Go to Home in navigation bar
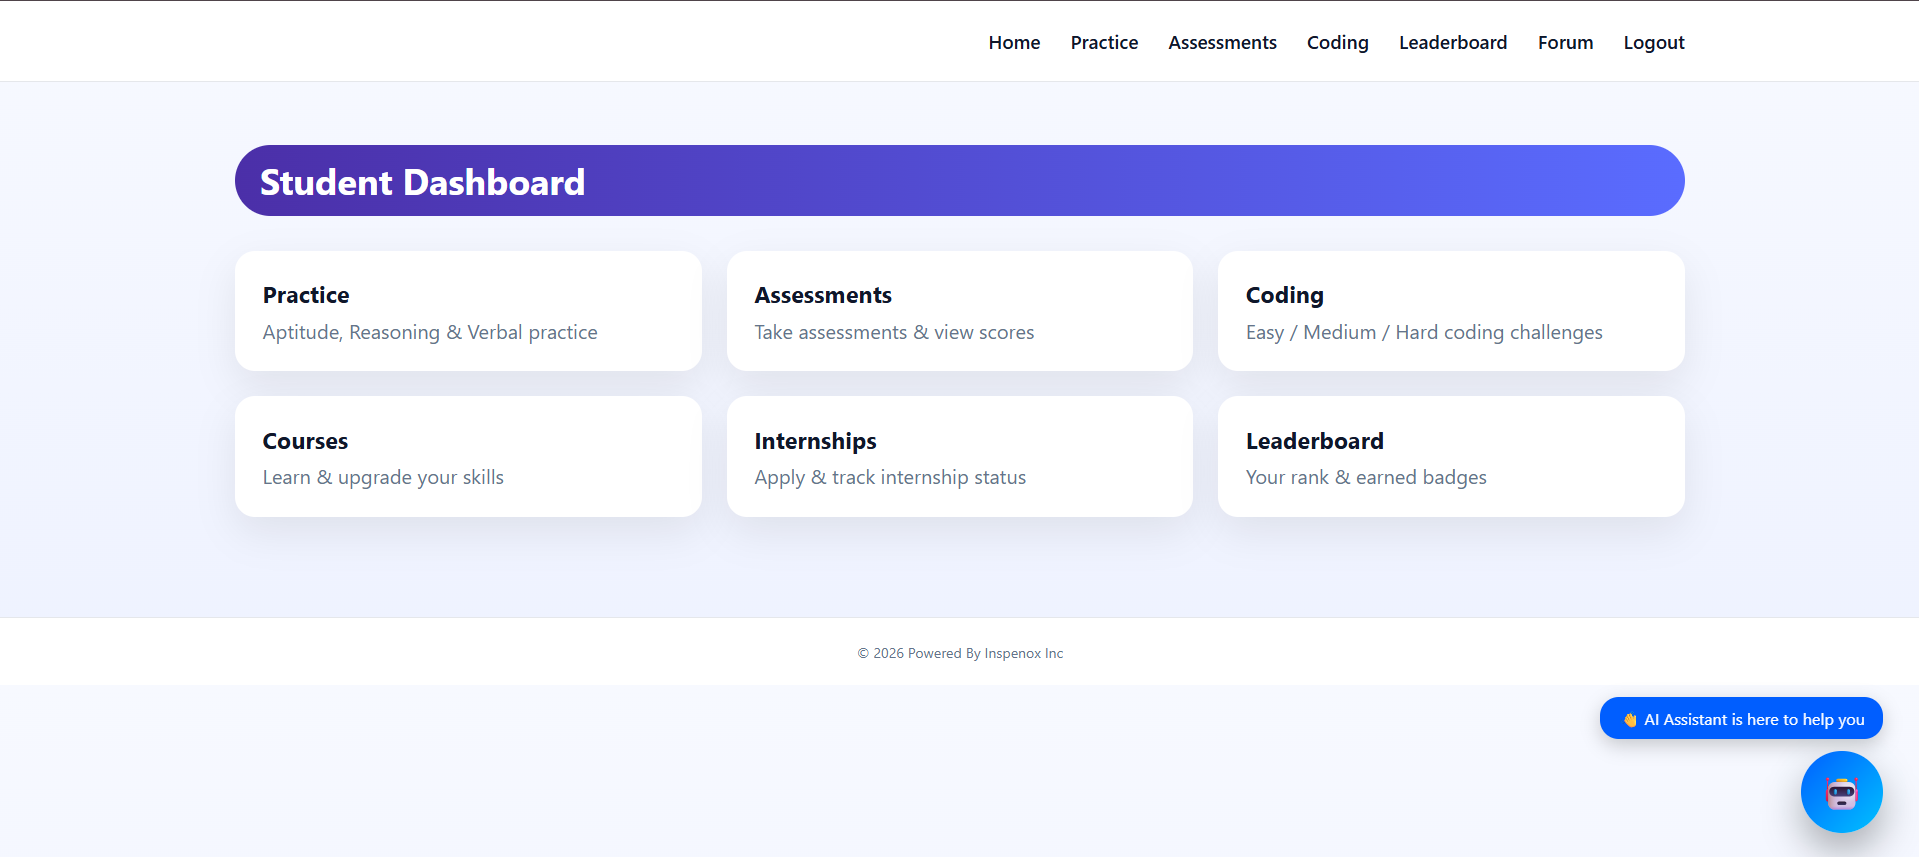1919x857 pixels. (1014, 43)
